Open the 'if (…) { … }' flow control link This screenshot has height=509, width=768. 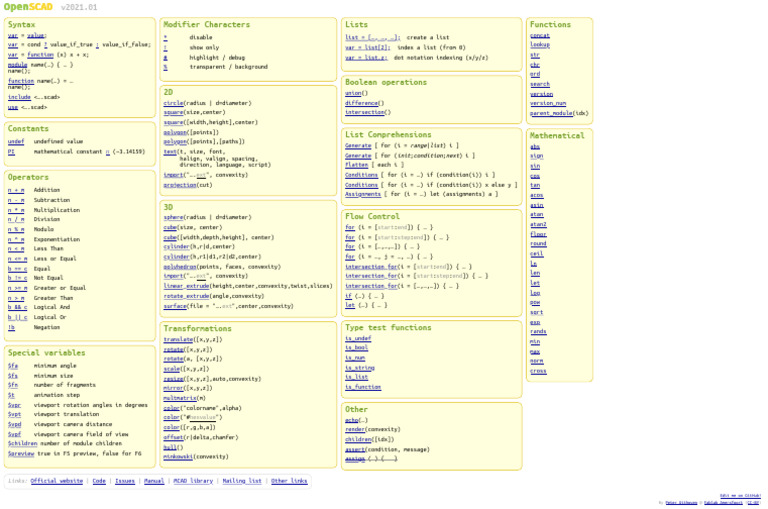pos(348,296)
